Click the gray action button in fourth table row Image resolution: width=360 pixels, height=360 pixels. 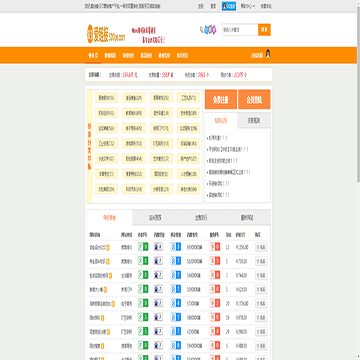tap(261, 289)
